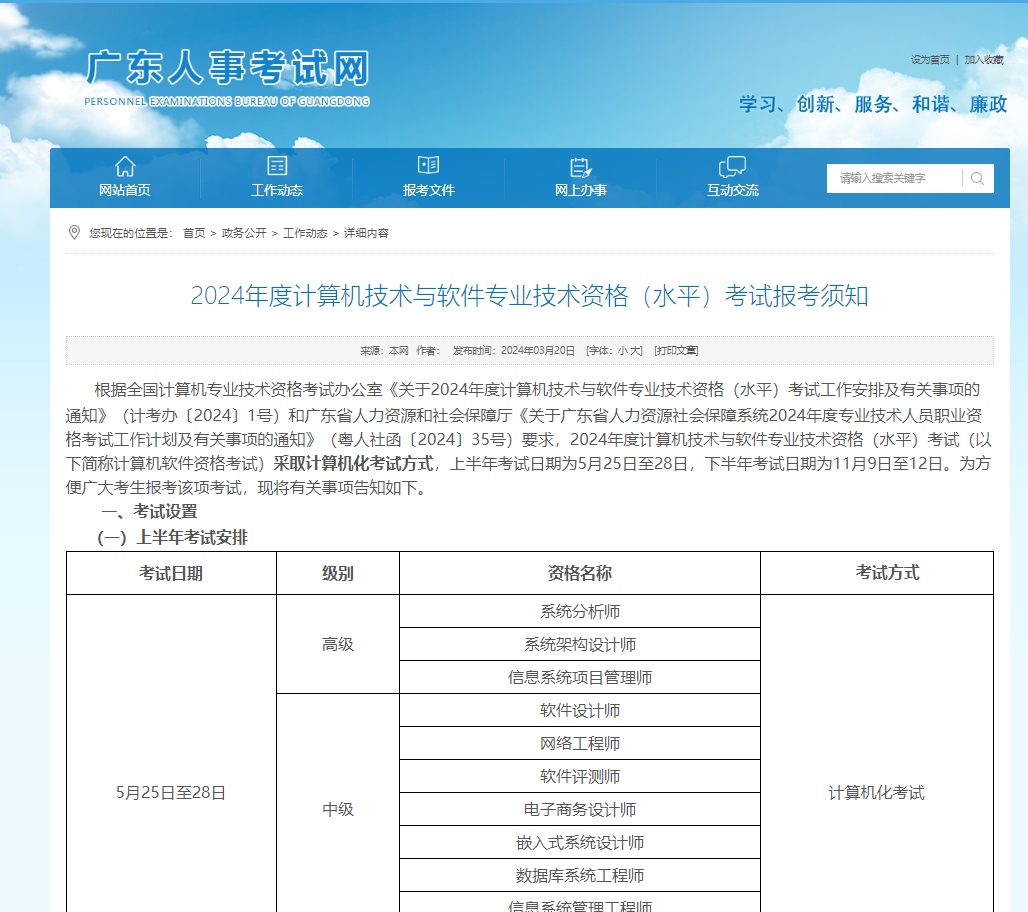Image resolution: width=1028 pixels, height=912 pixels.
Task: Open the 互动交流 navigation menu
Action: coord(733,188)
